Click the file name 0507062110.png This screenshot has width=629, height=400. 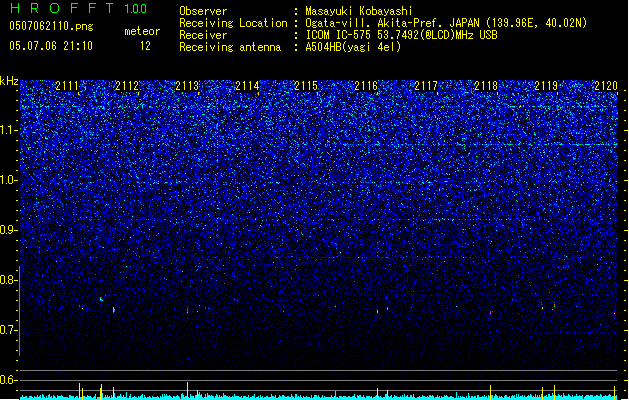[x=51, y=27]
